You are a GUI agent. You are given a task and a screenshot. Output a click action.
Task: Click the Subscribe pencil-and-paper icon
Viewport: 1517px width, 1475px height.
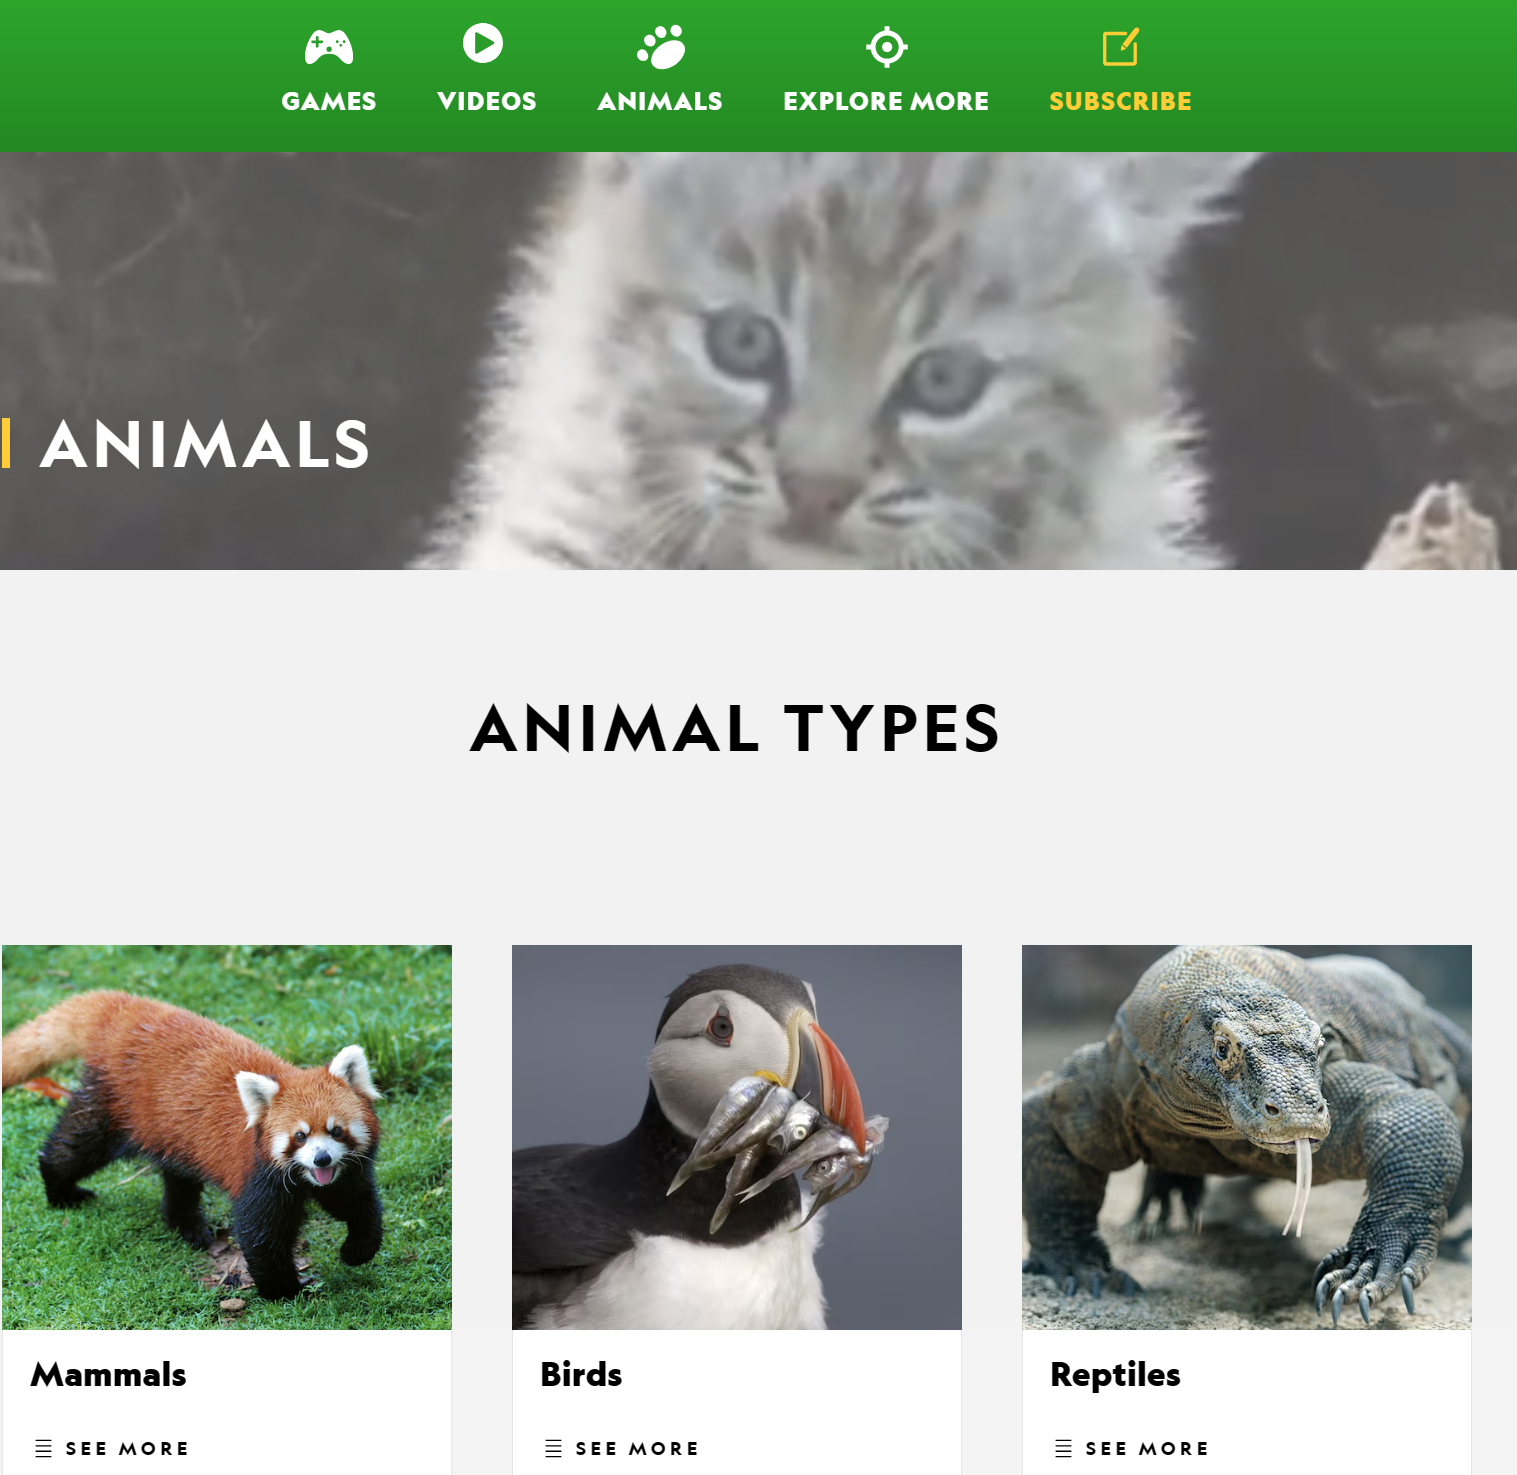(1120, 47)
